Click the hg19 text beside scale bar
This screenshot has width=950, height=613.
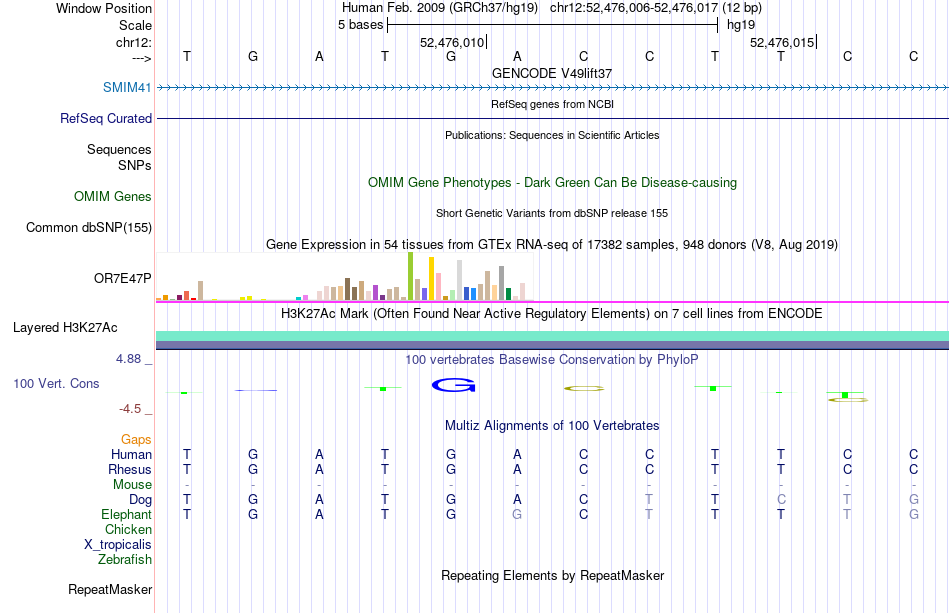[741, 25]
